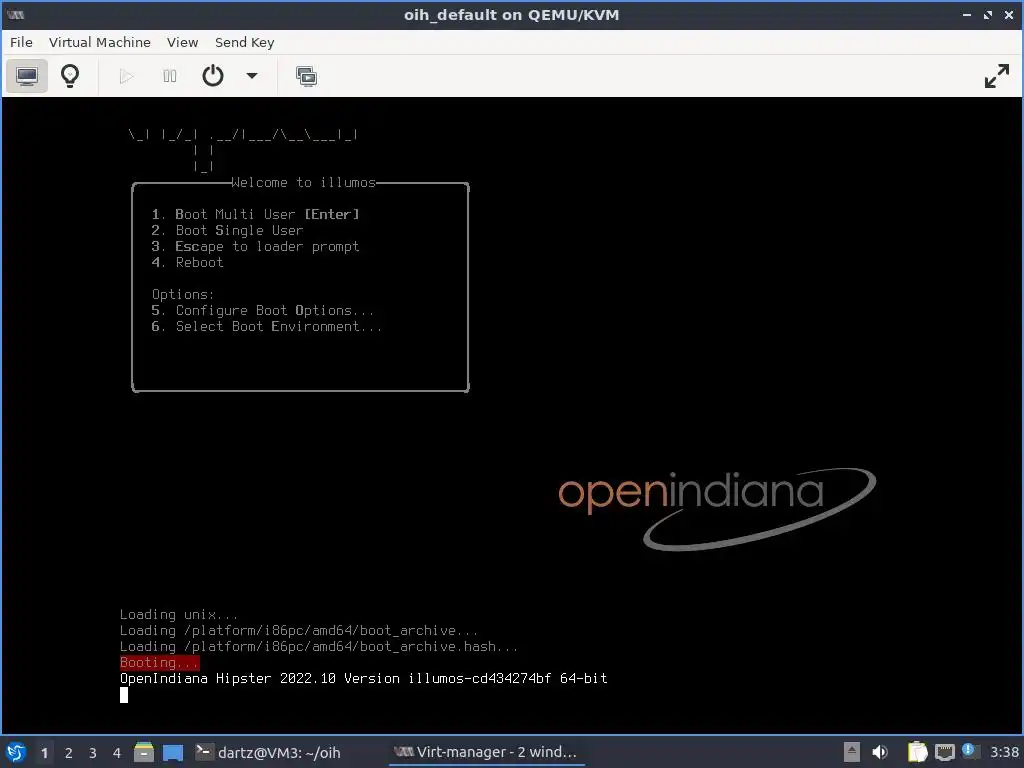Switch to desktop workspace 3
This screenshot has height=768, width=1024.
93,753
